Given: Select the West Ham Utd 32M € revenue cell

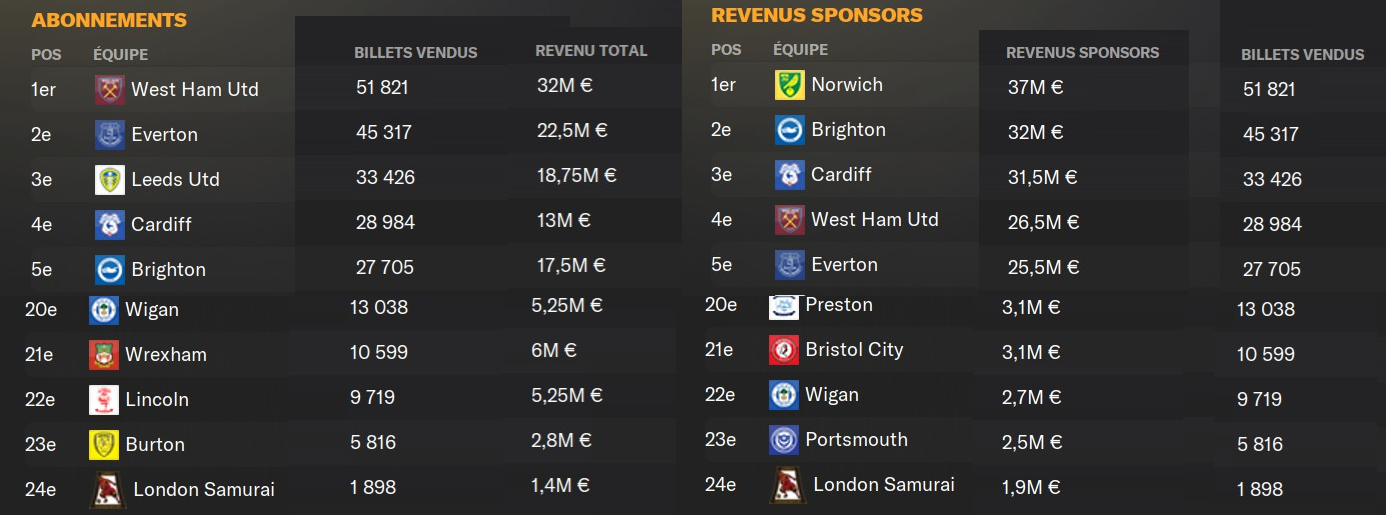Looking at the screenshot, I should 565,86.
